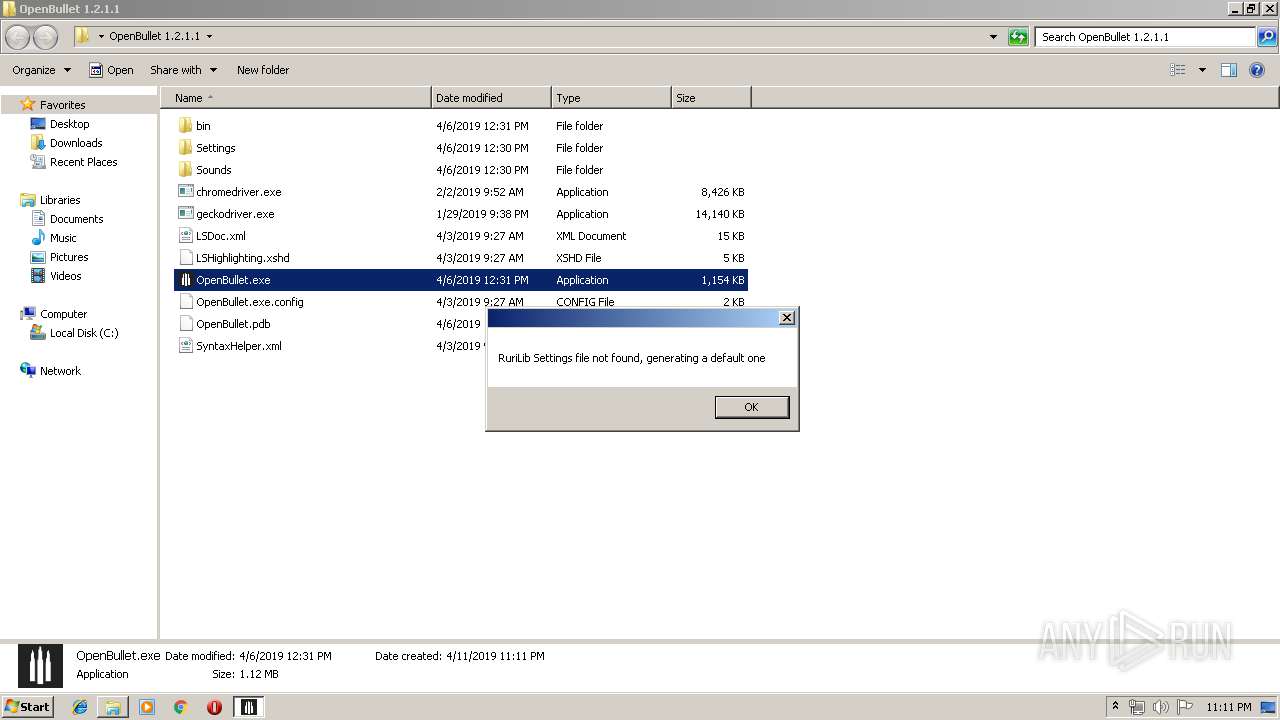Screen dimensions: 1280x720
Task: Click the 8,426 KB size cell
Action: click(722, 192)
